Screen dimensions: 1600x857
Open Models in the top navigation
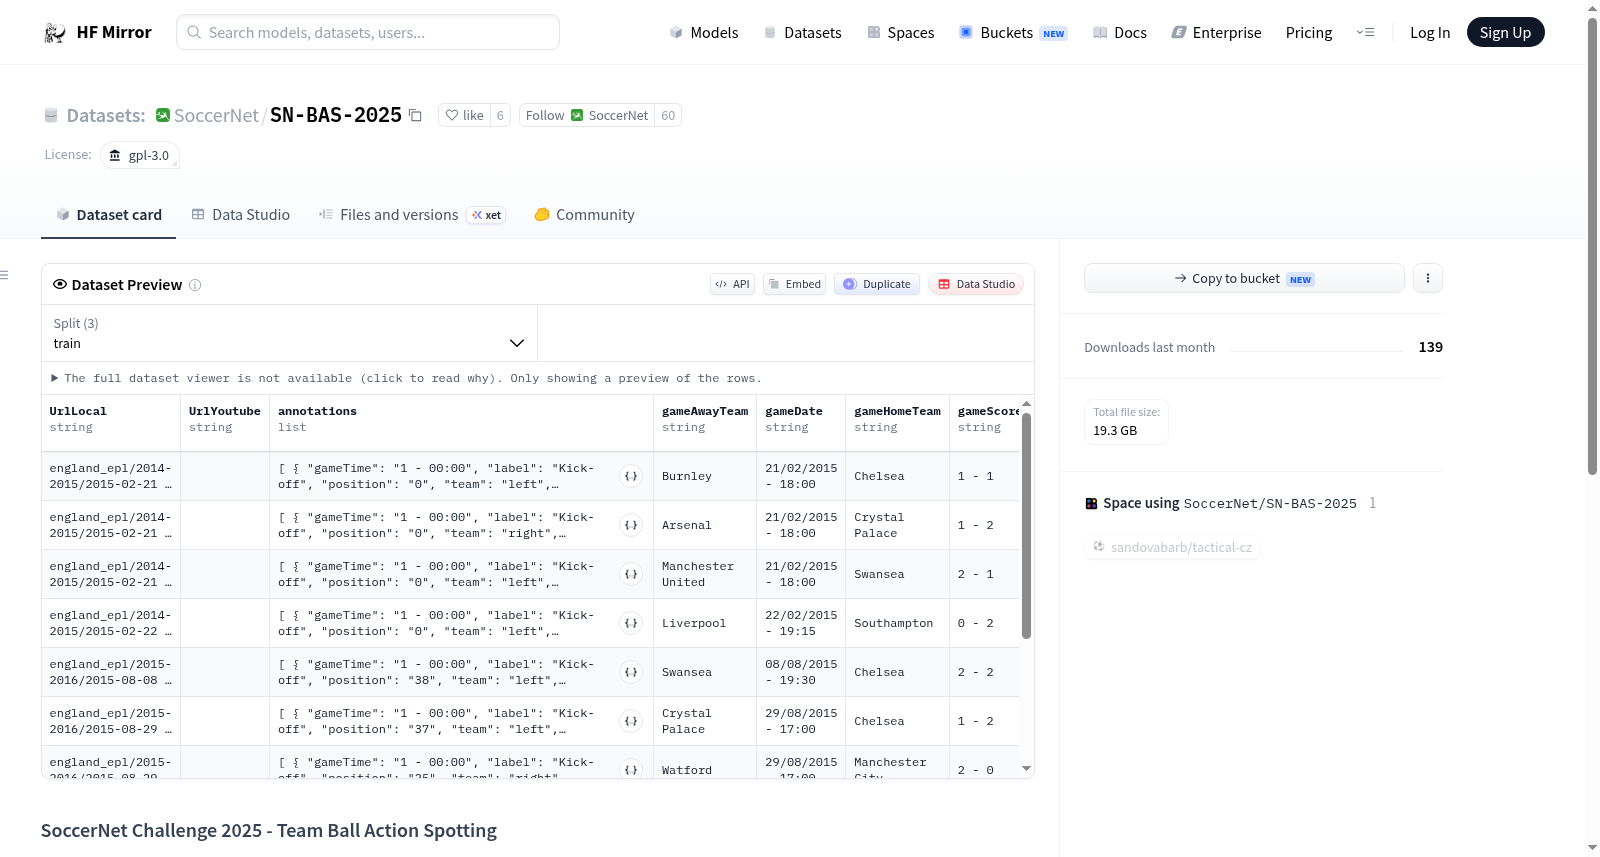click(704, 33)
